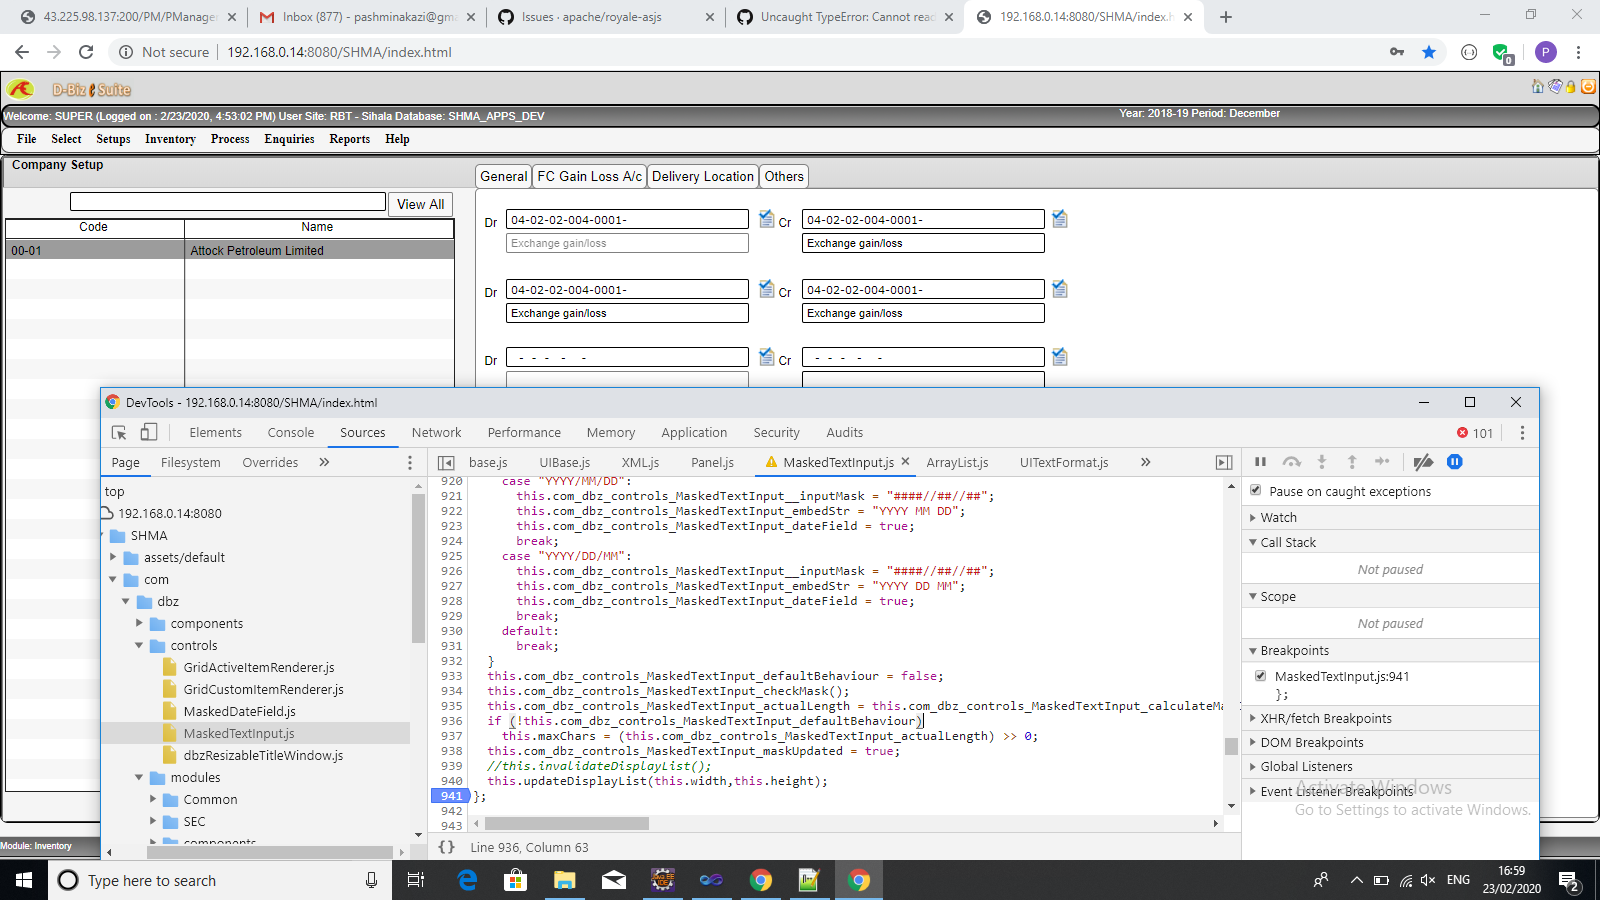Open the DevTools customize three-dot menu
The height and width of the screenshot is (900, 1600).
coord(1522,433)
